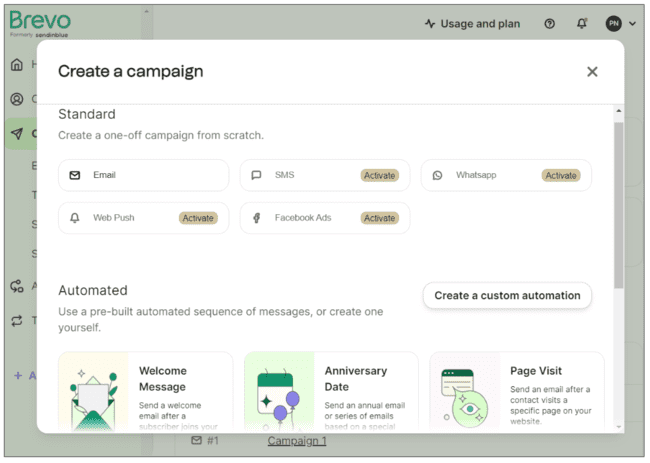Activate the SMS campaign channel

(380, 175)
